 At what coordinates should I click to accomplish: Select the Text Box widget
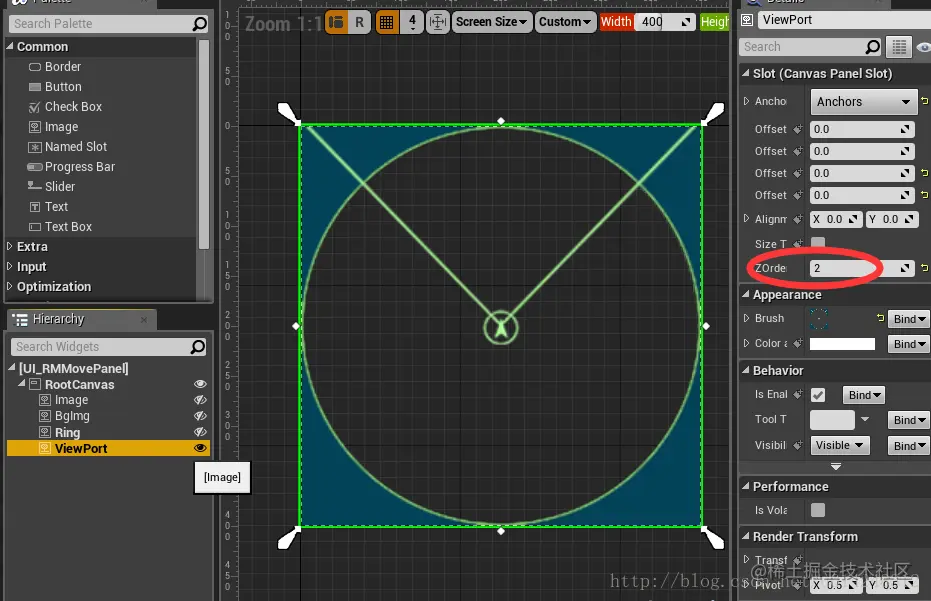click(x=60, y=227)
